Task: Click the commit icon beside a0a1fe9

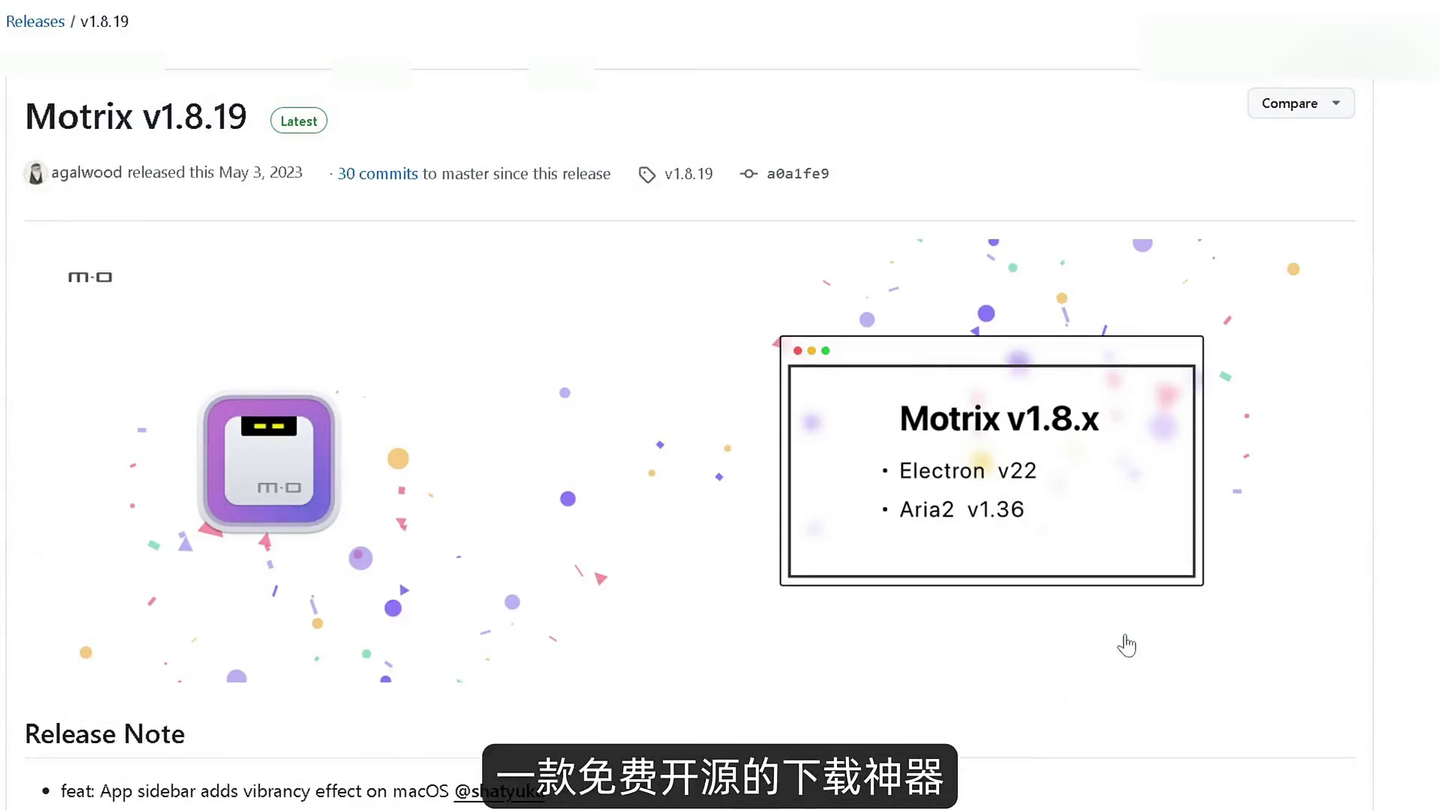Action: [748, 174]
